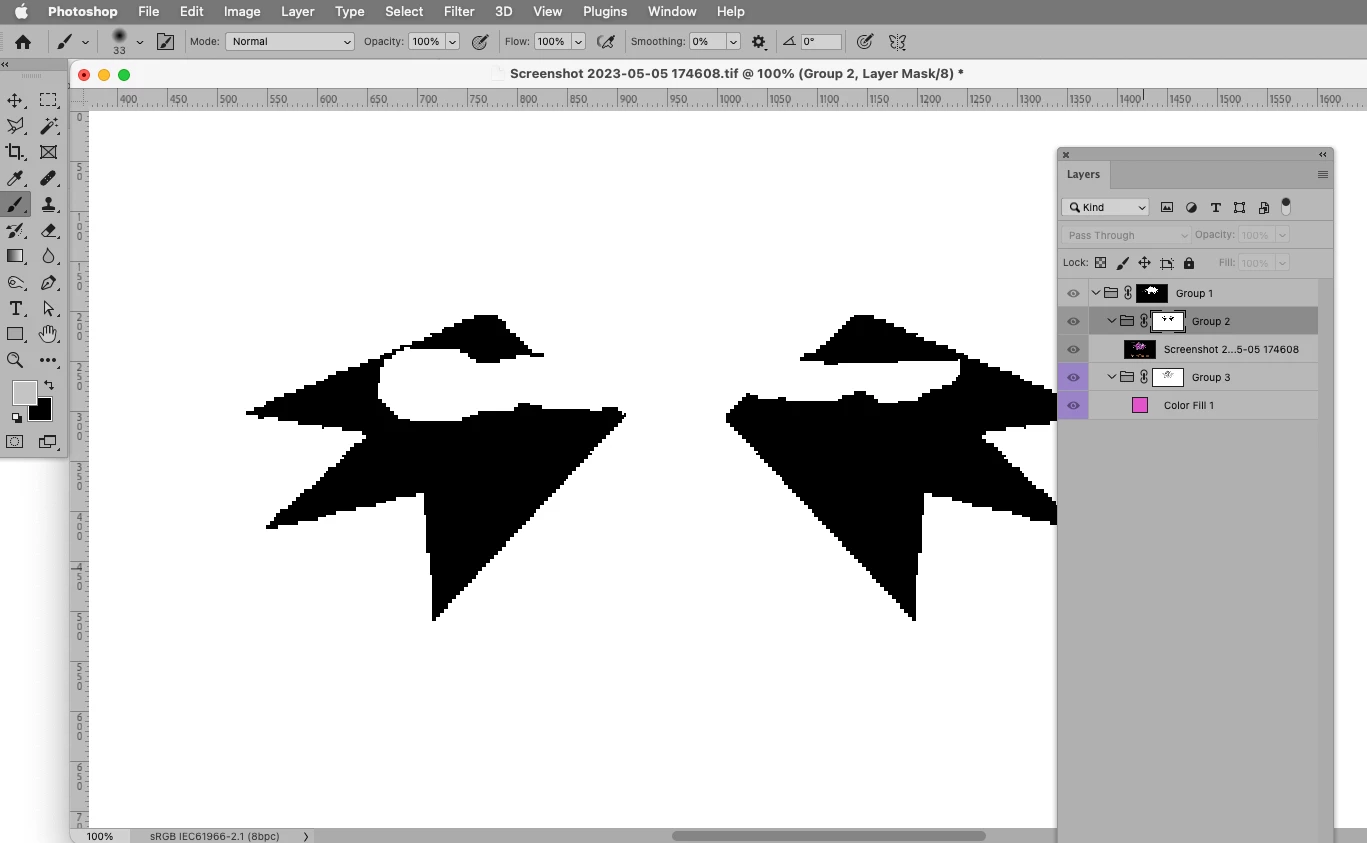
Task: Toggle the Brush Settings panel
Action: coord(166,42)
